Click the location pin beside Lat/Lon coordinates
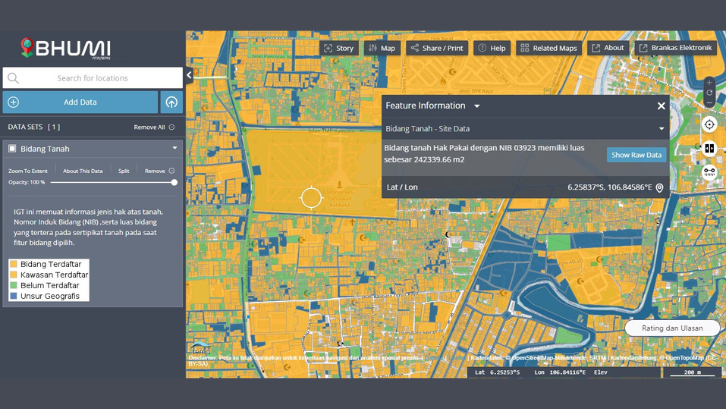Image resolution: width=726 pixels, height=409 pixels. 660,187
